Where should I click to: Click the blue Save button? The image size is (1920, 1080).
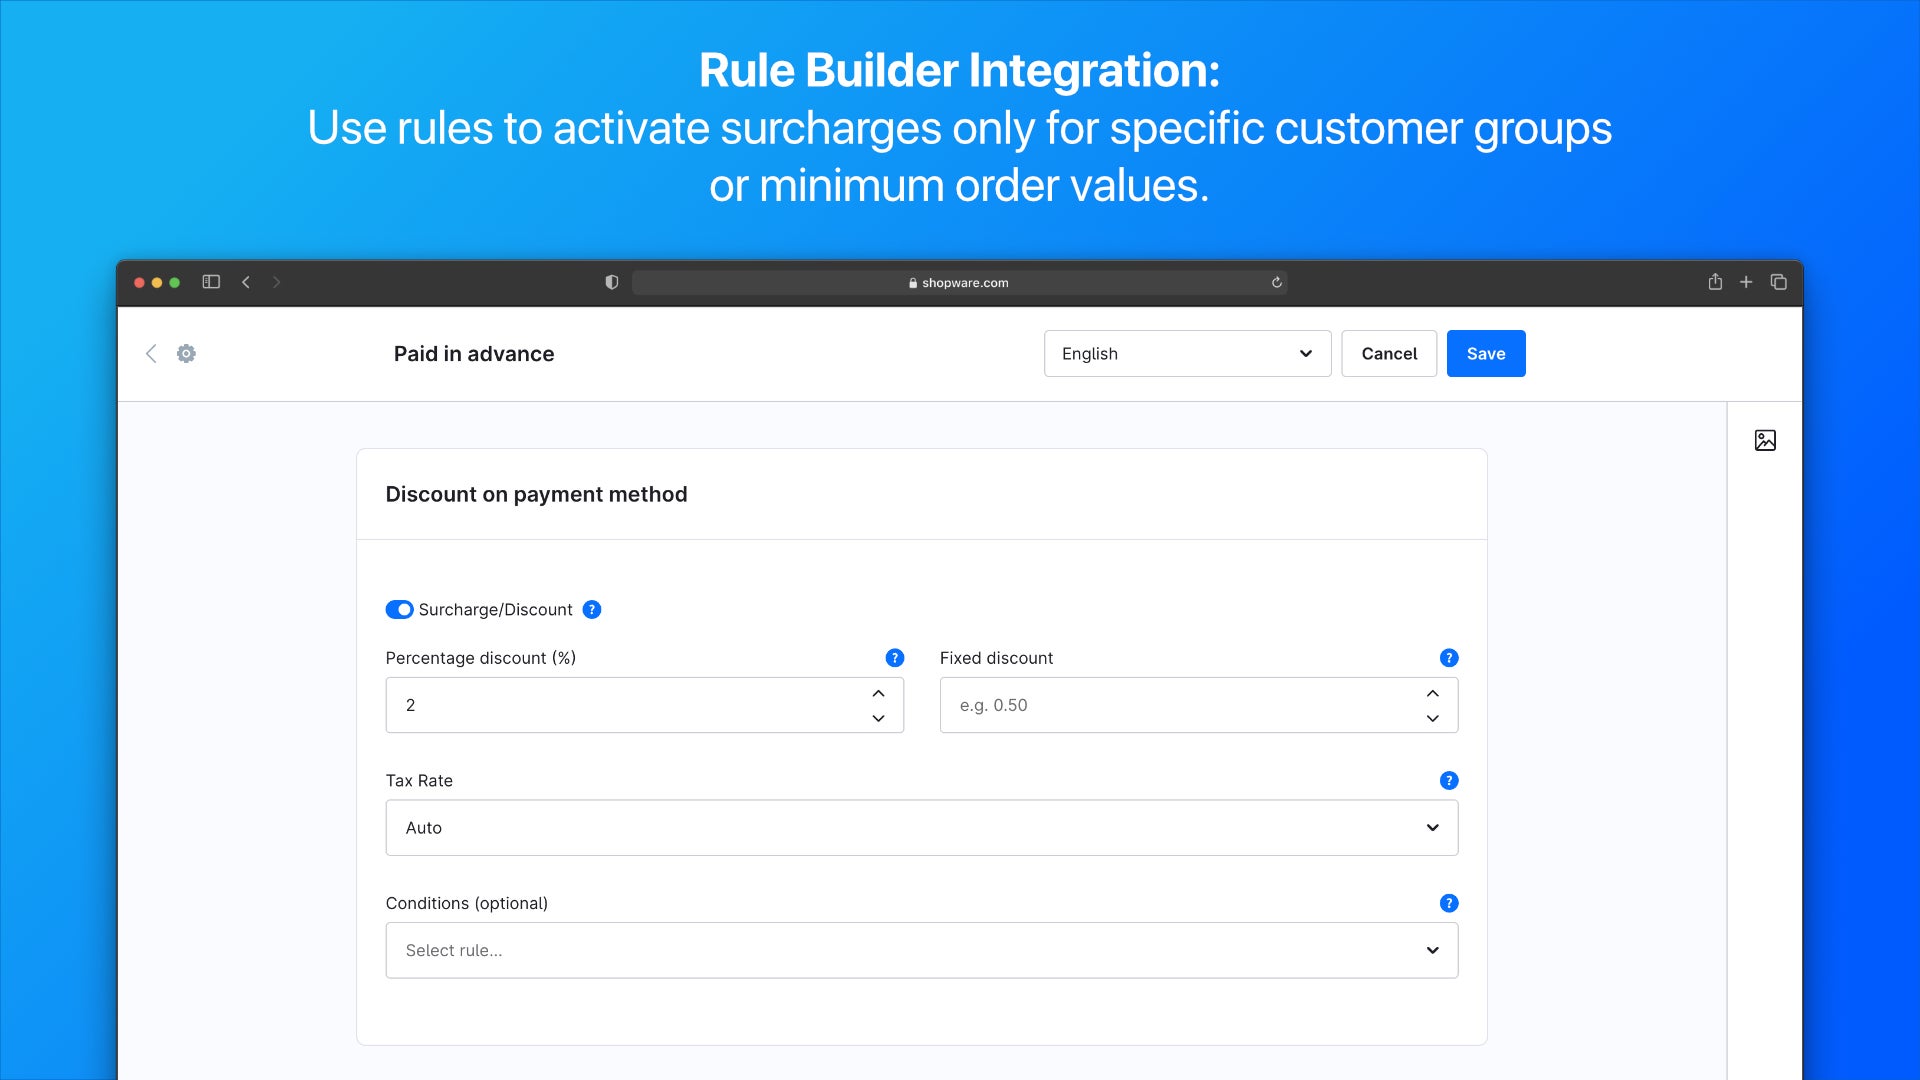click(1485, 354)
